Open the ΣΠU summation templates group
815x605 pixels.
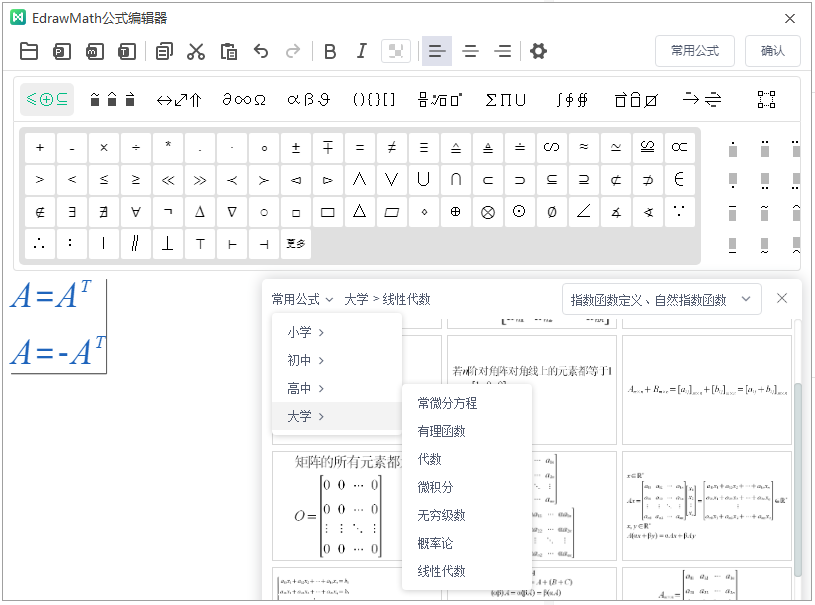click(x=505, y=99)
